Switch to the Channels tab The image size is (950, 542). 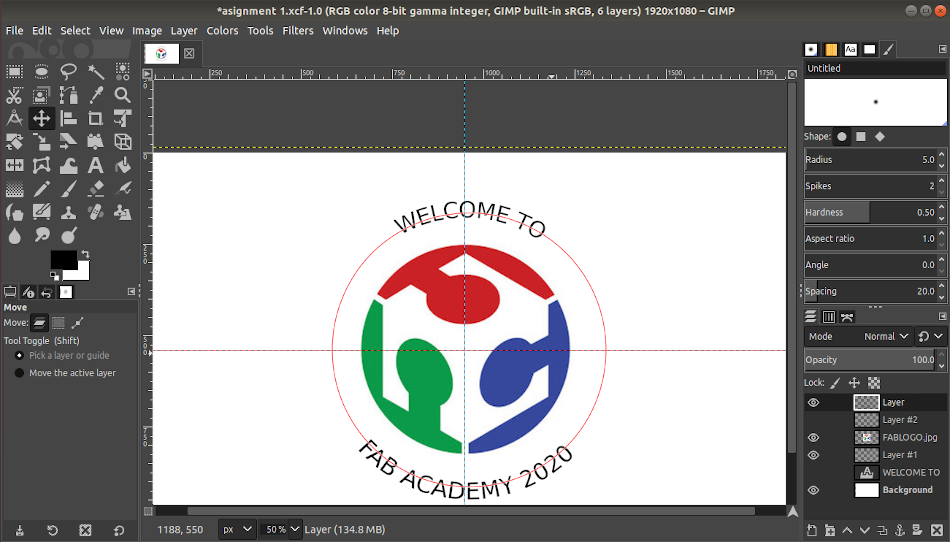(x=829, y=317)
